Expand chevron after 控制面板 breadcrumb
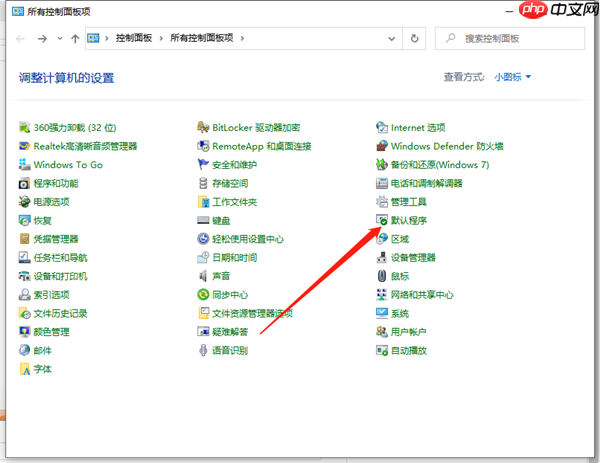 [161, 38]
